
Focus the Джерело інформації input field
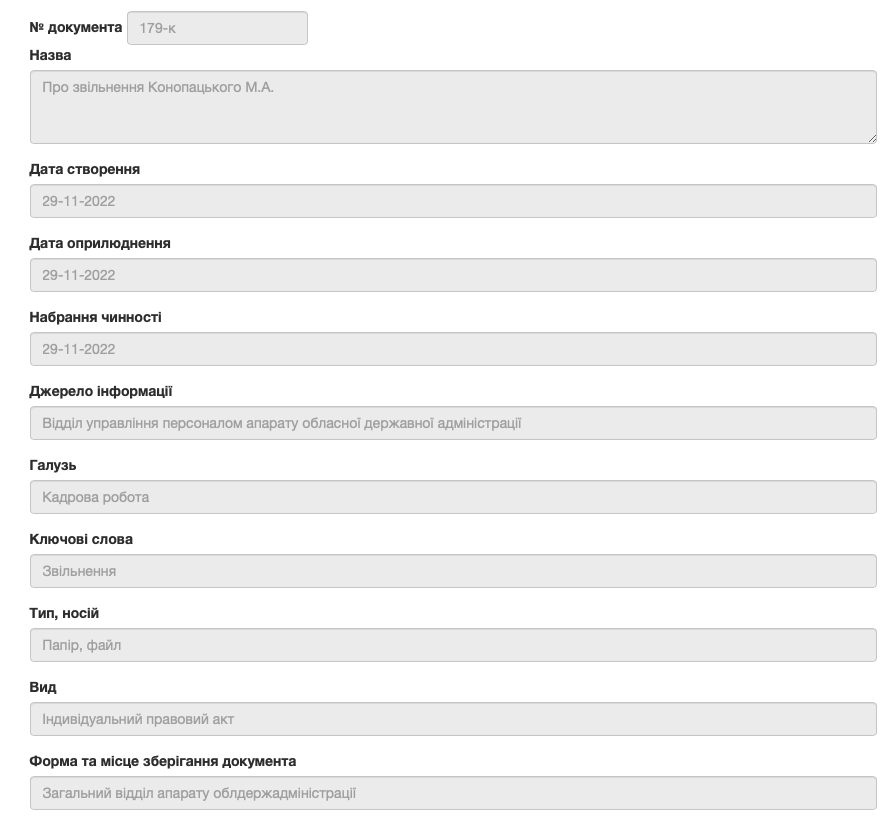click(453, 423)
